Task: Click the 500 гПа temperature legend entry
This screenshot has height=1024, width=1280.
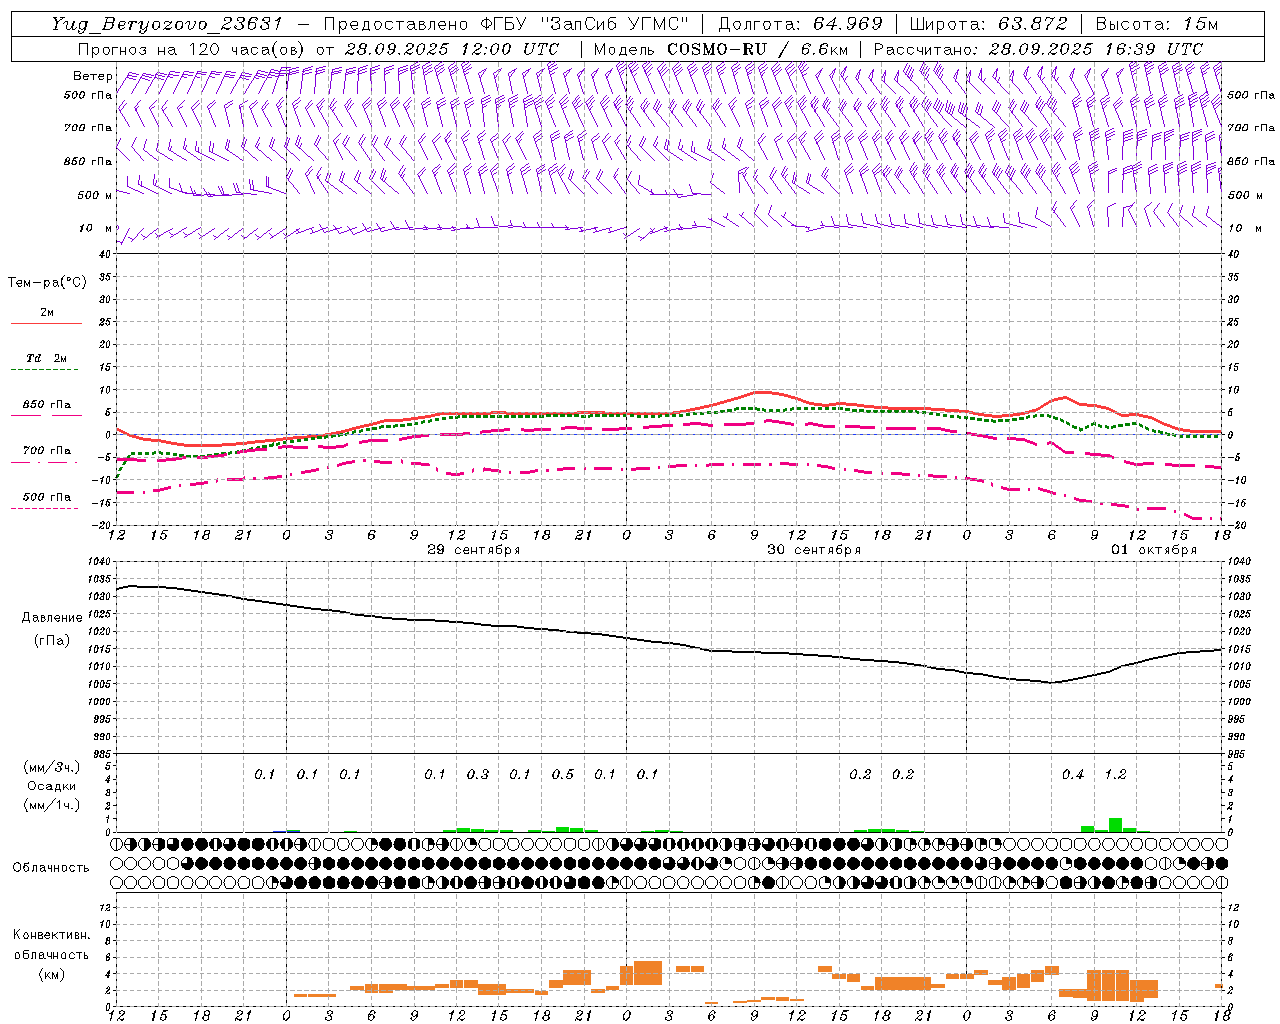Action: coord(46,497)
